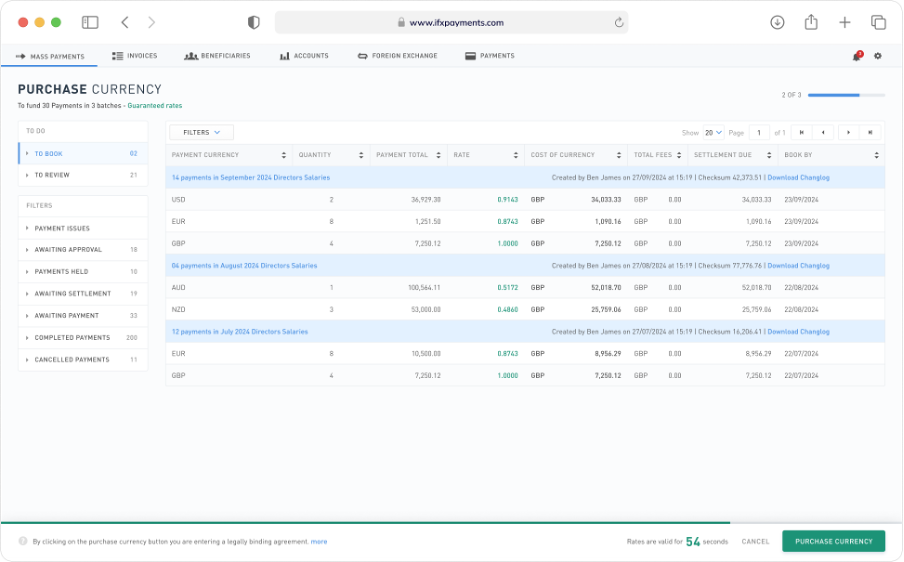Expand the To Review list

[x=83, y=175]
